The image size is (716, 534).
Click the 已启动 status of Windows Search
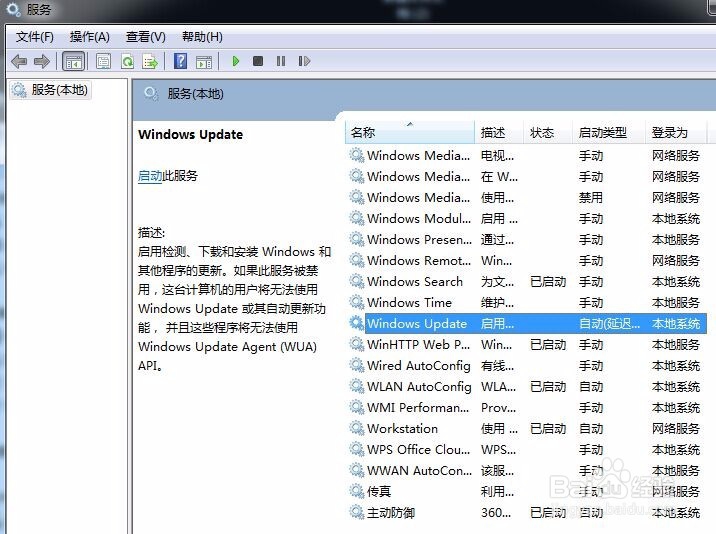[x=548, y=281]
